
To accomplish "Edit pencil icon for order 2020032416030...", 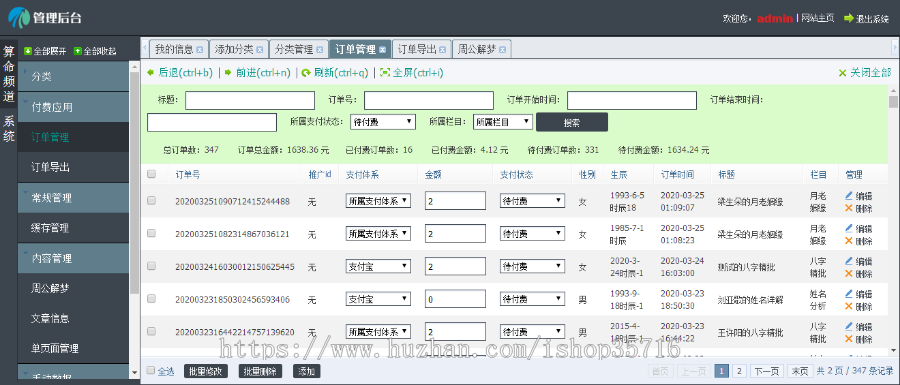I will point(849,260).
